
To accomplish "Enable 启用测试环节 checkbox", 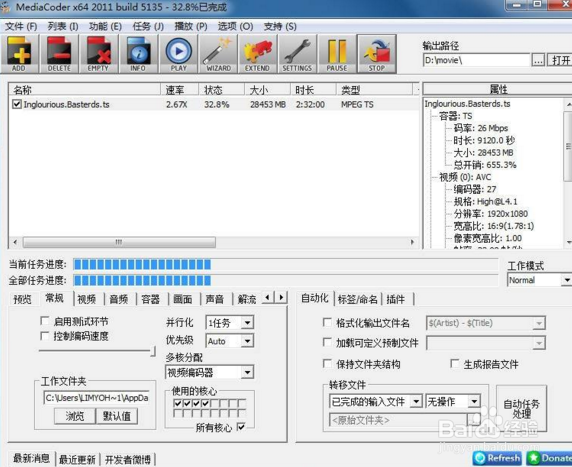I will 45,321.
